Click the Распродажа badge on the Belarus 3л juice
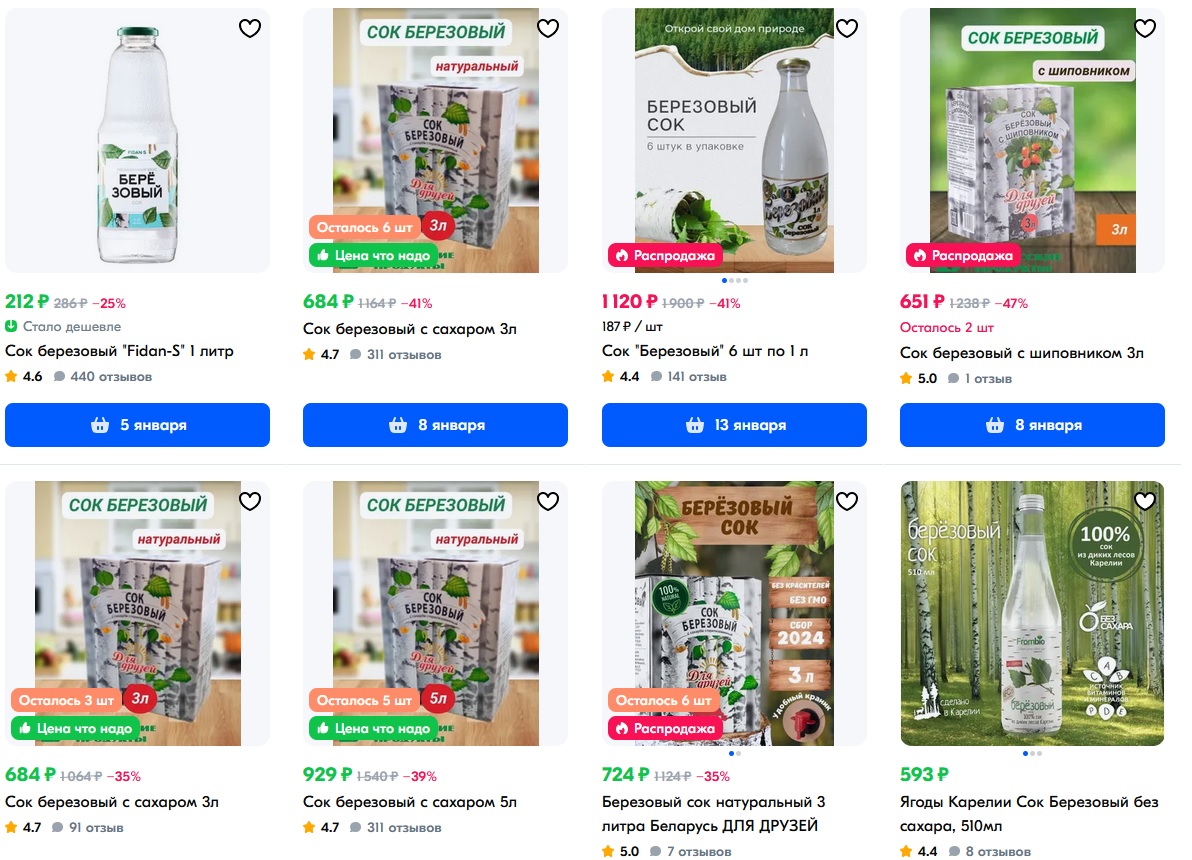 click(665, 728)
